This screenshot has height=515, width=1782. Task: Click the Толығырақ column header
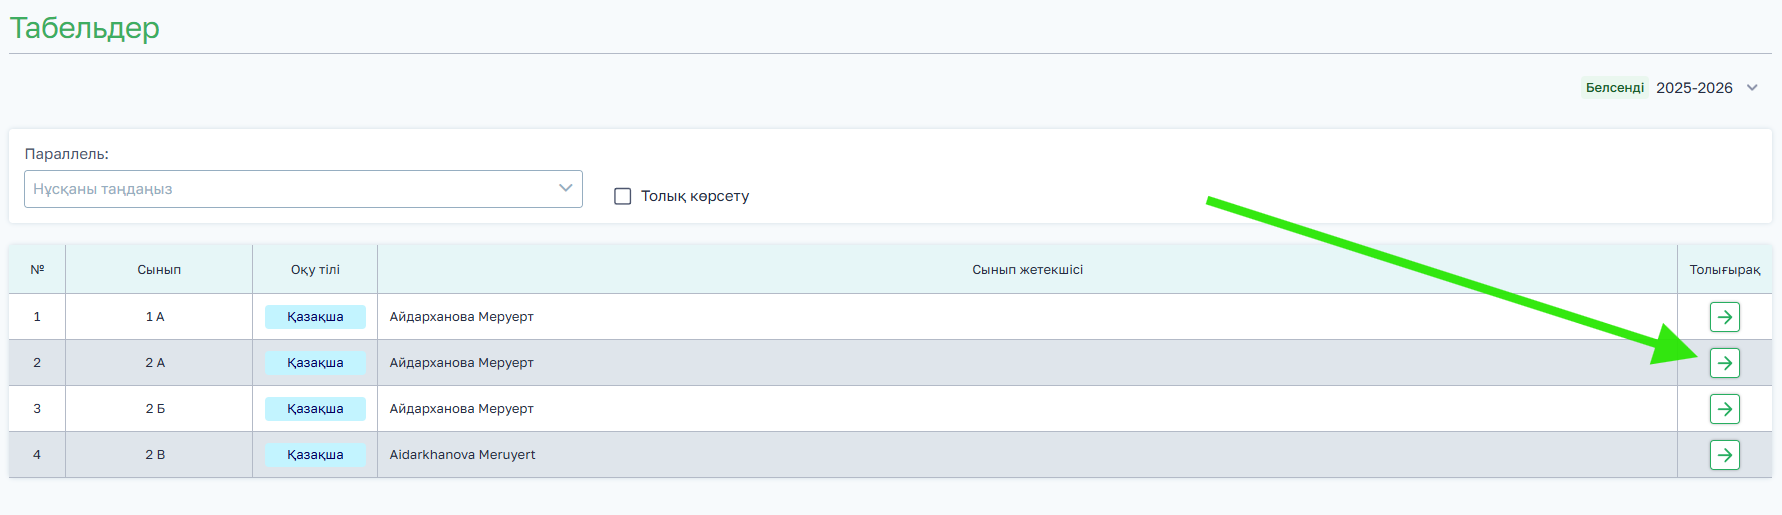point(1725,270)
